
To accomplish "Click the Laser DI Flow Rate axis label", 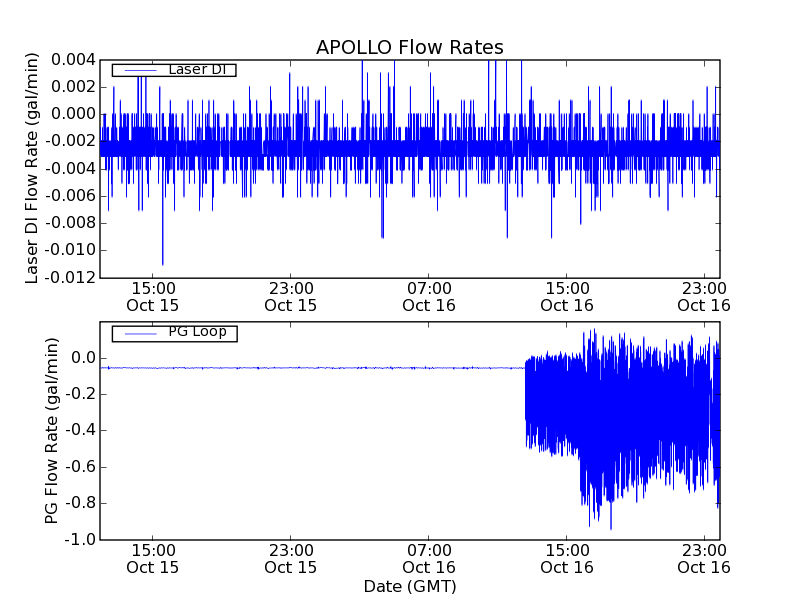I will [32, 168].
